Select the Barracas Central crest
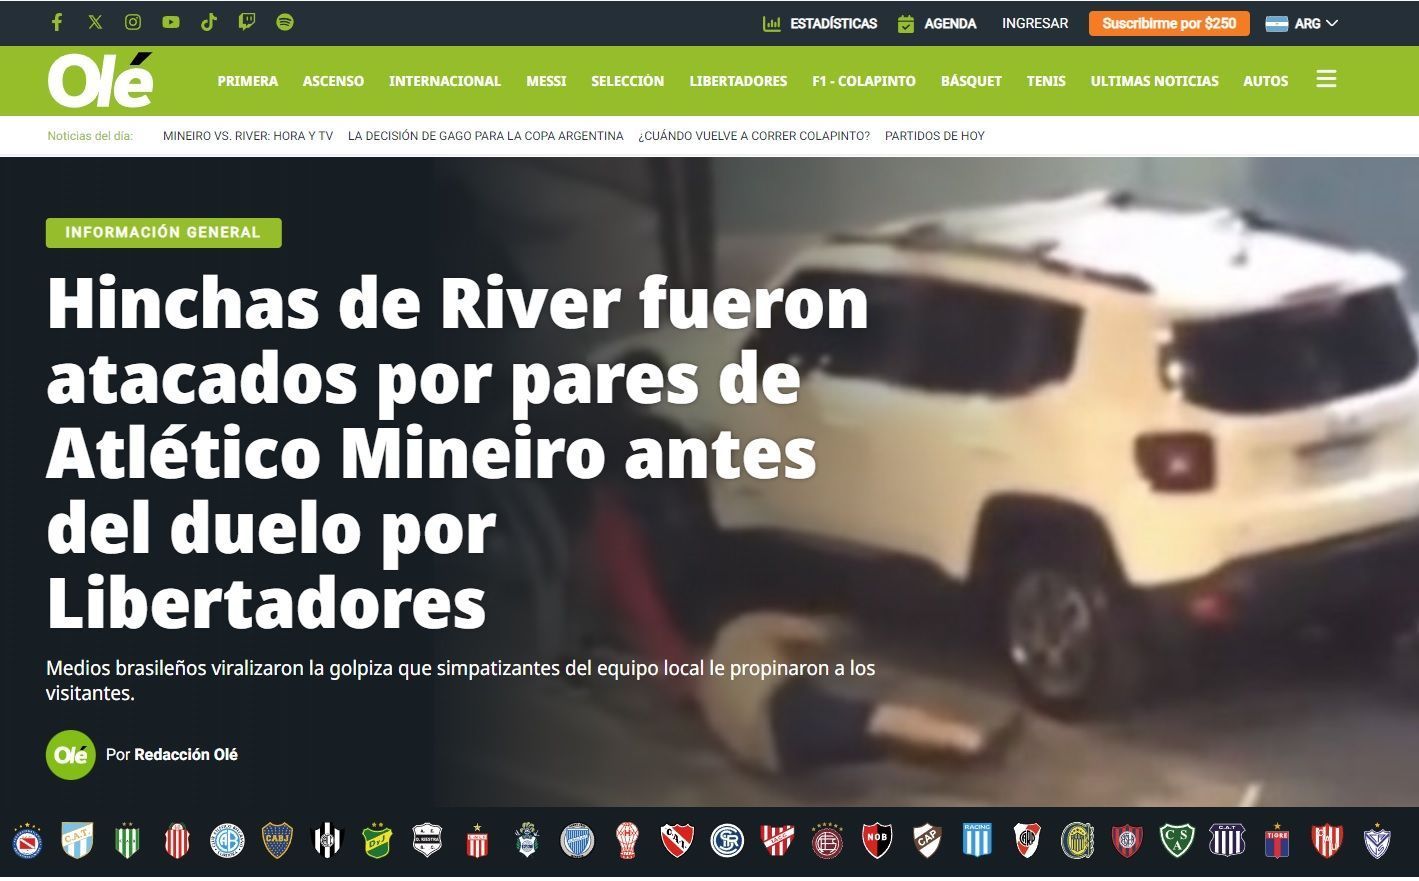 point(177,841)
